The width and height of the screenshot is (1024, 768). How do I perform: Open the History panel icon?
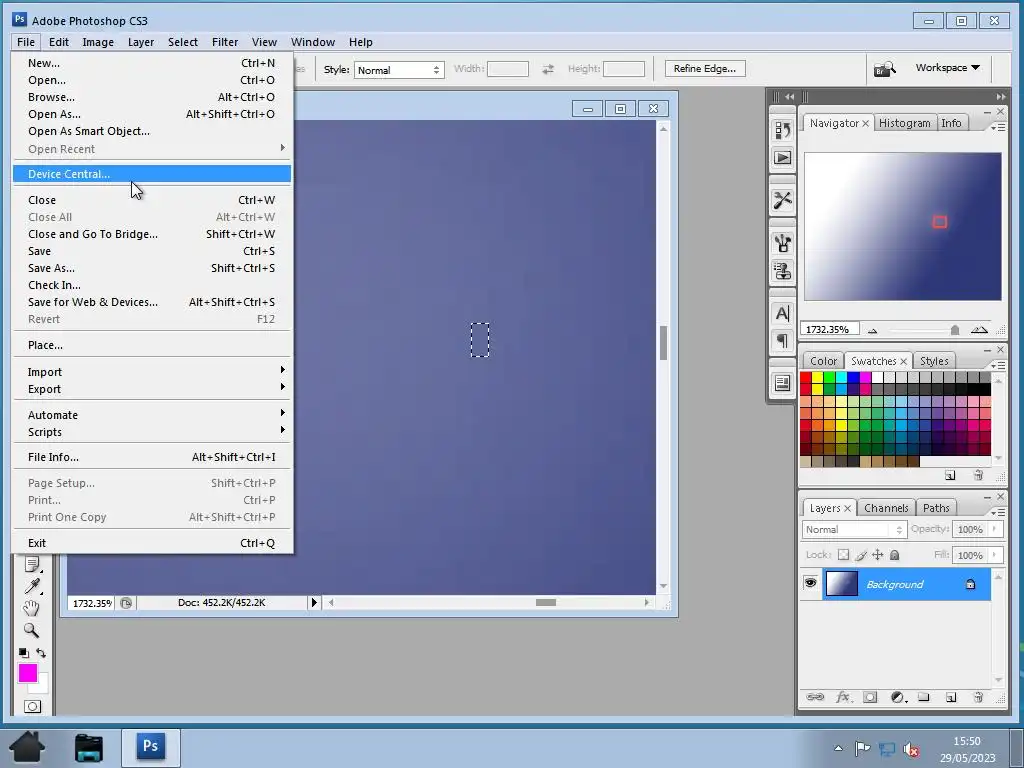coord(782,131)
